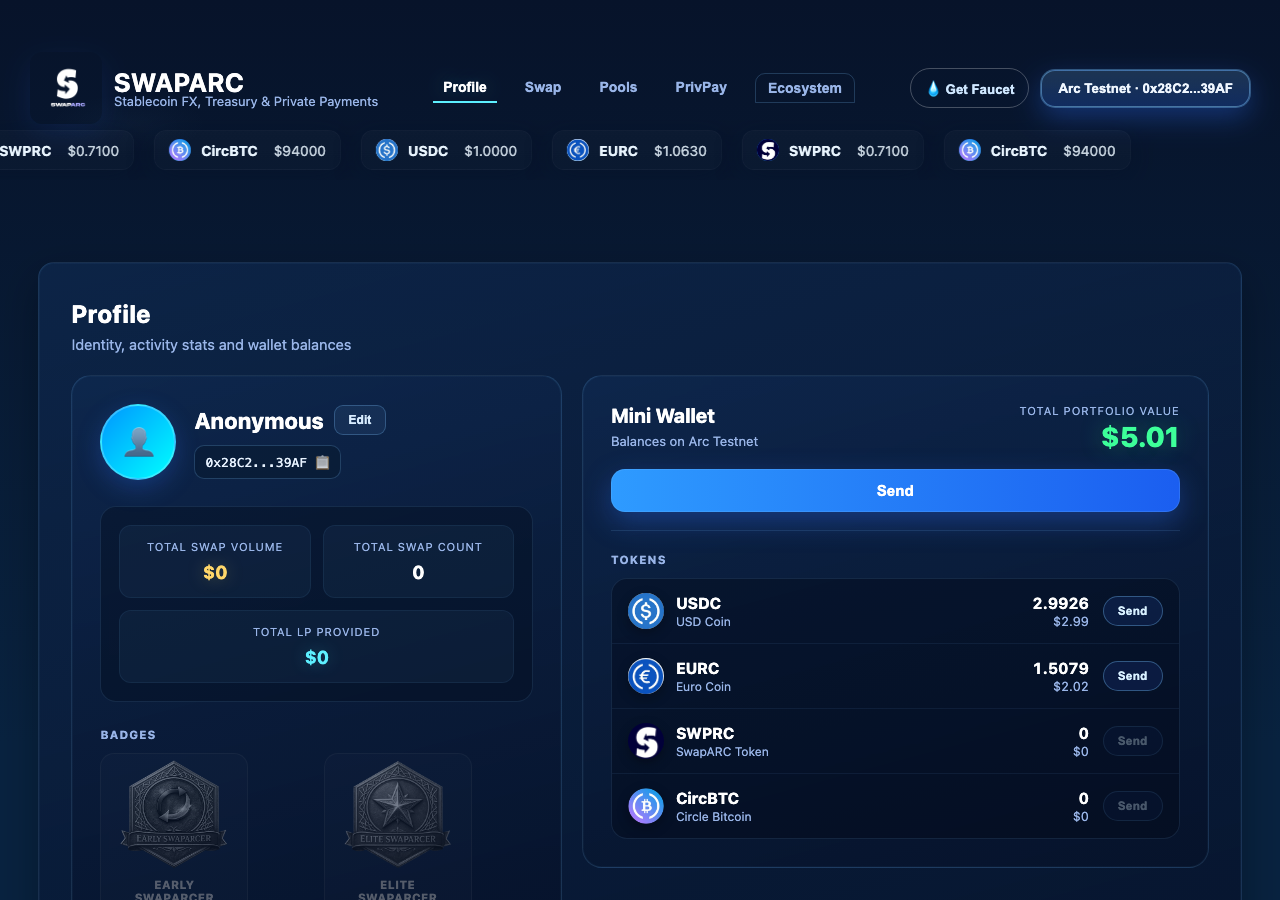Viewport: 1280px width, 900px height.
Task: Click the USDC coin icon in the price ticker
Action: pyautogui.click(x=387, y=150)
